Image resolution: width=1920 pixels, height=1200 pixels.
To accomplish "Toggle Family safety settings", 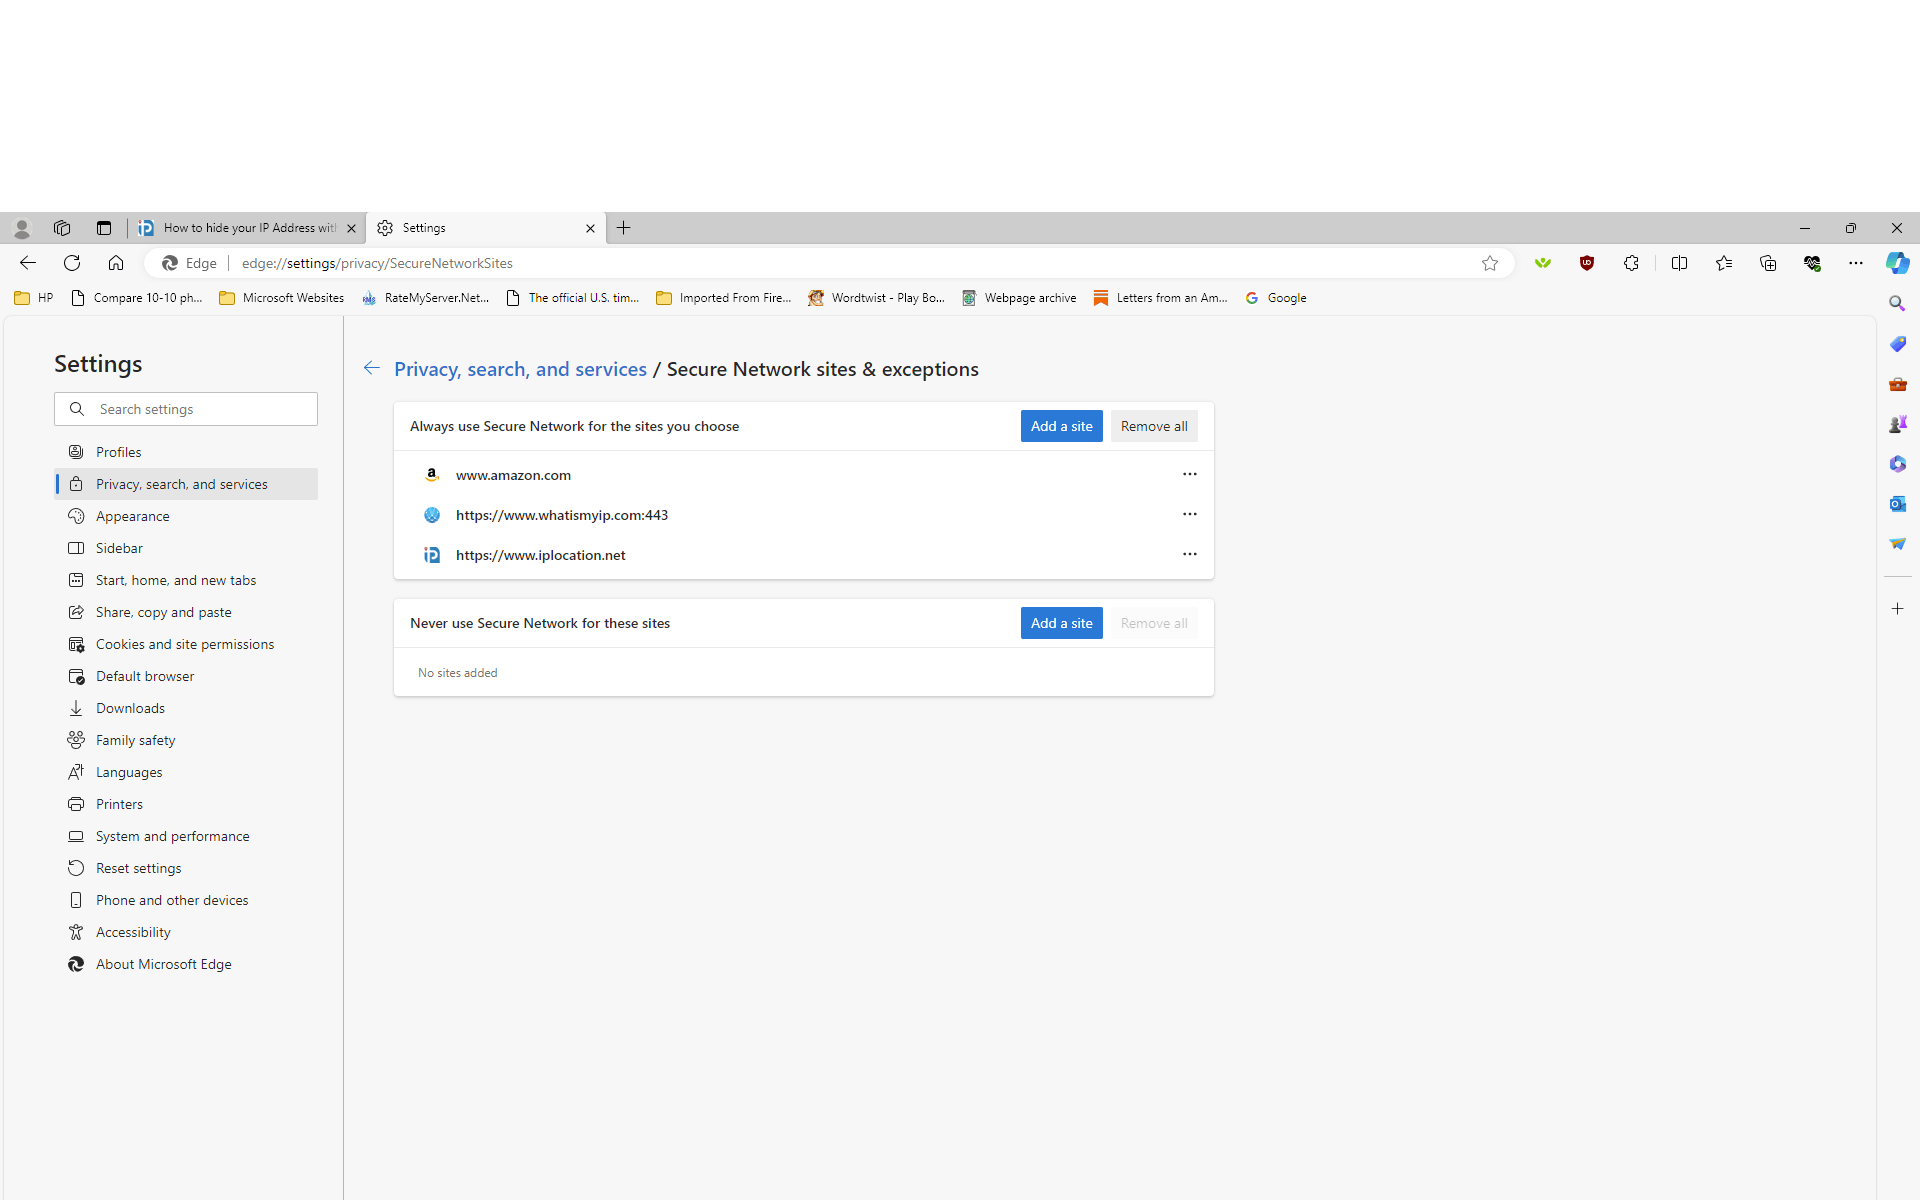I will pos(134,740).
